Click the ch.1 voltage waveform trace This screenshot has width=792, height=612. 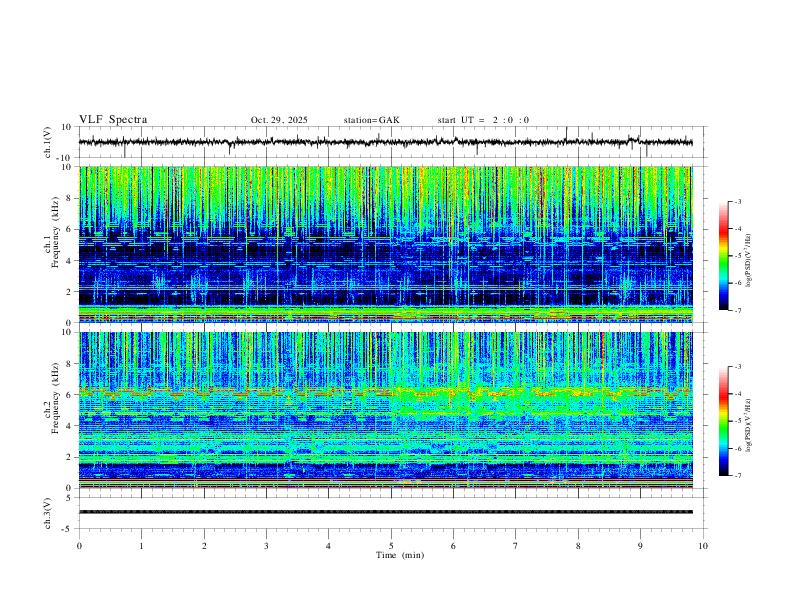pos(386,142)
